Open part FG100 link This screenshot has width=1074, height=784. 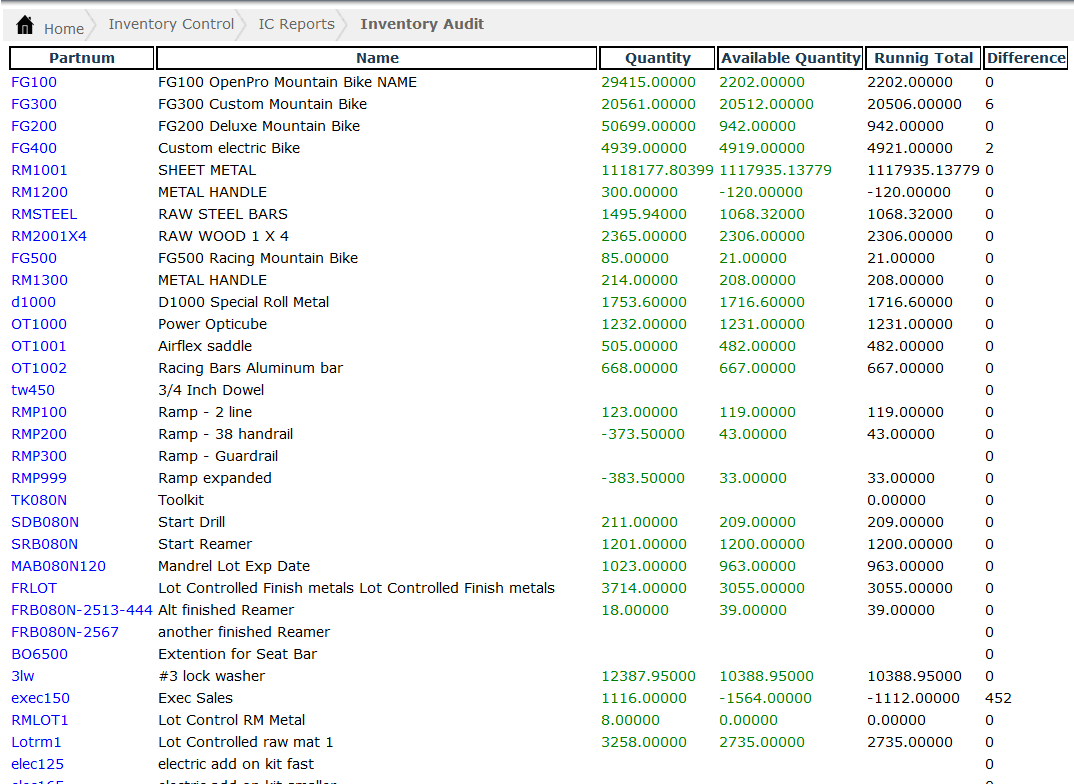click(x=34, y=82)
